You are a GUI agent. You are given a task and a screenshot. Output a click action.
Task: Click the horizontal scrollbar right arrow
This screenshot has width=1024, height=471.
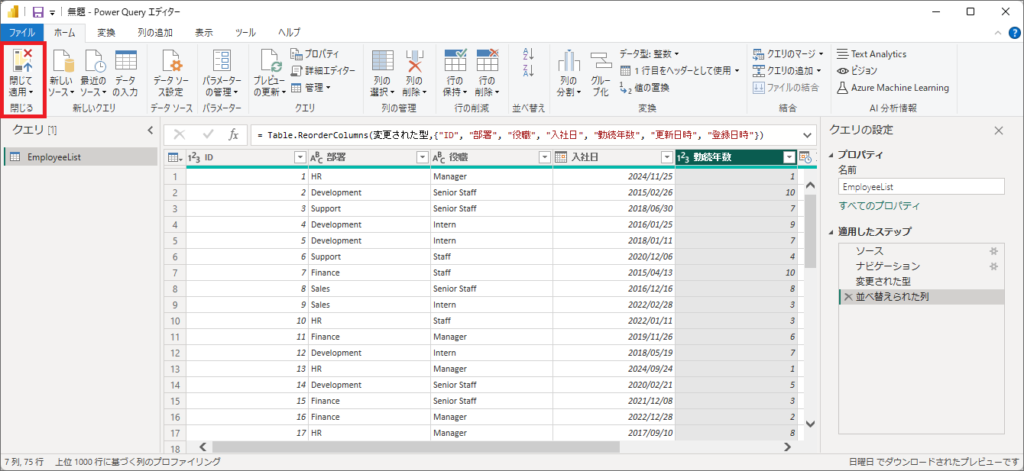(x=787, y=447)
